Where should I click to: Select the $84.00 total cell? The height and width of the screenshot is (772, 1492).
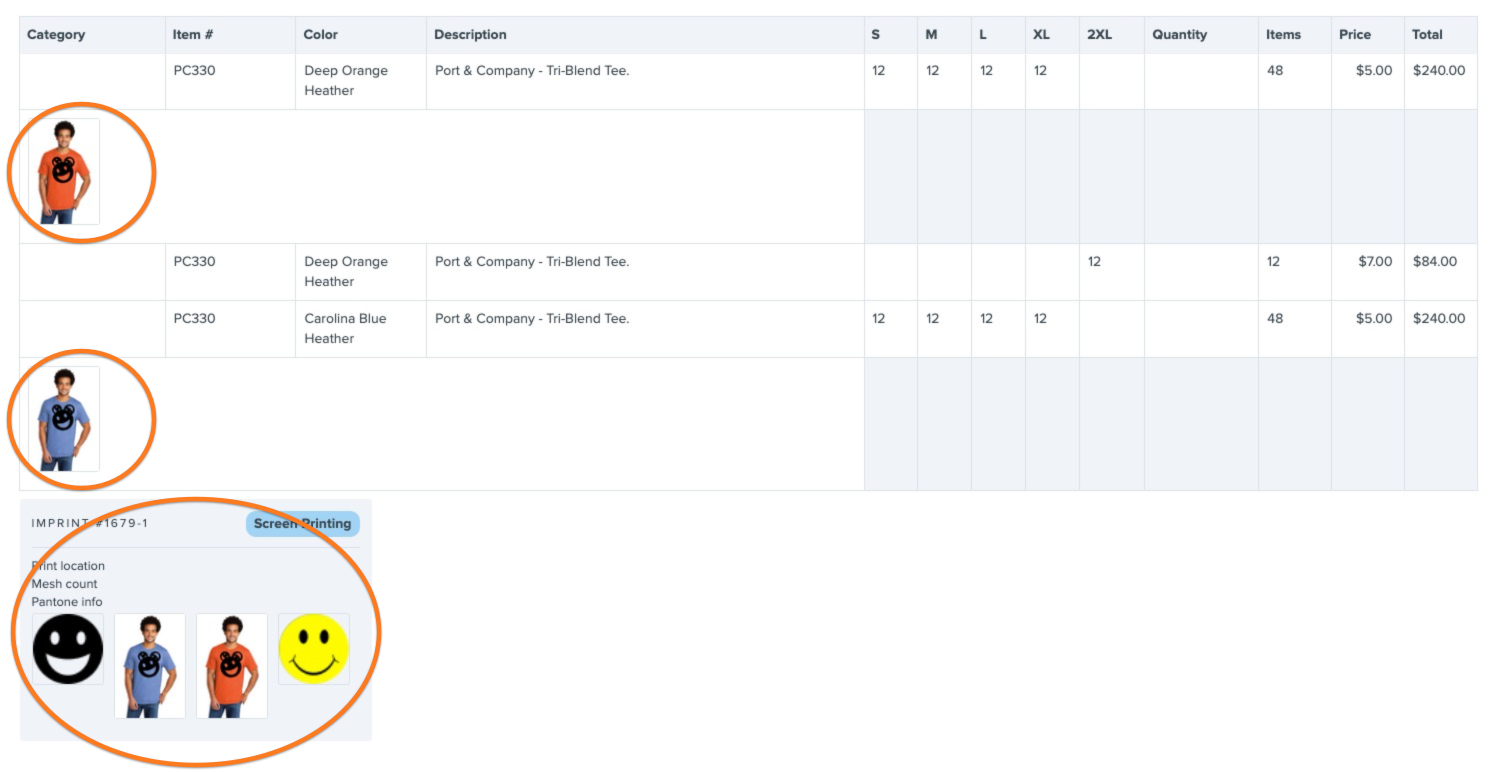point(1441,272)
